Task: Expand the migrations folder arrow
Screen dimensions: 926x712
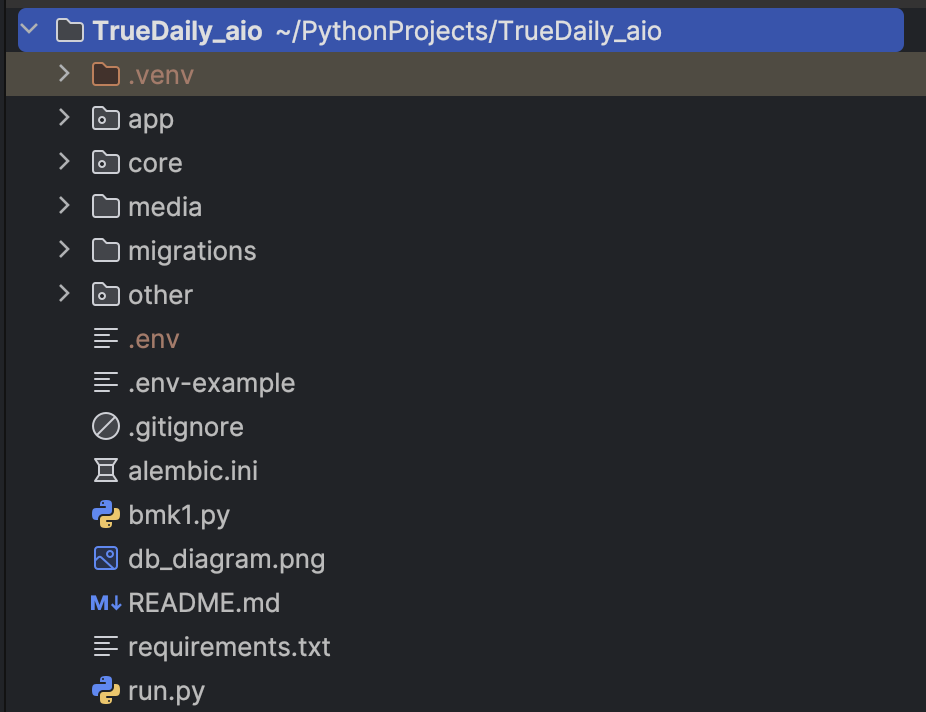Action: 64,250
